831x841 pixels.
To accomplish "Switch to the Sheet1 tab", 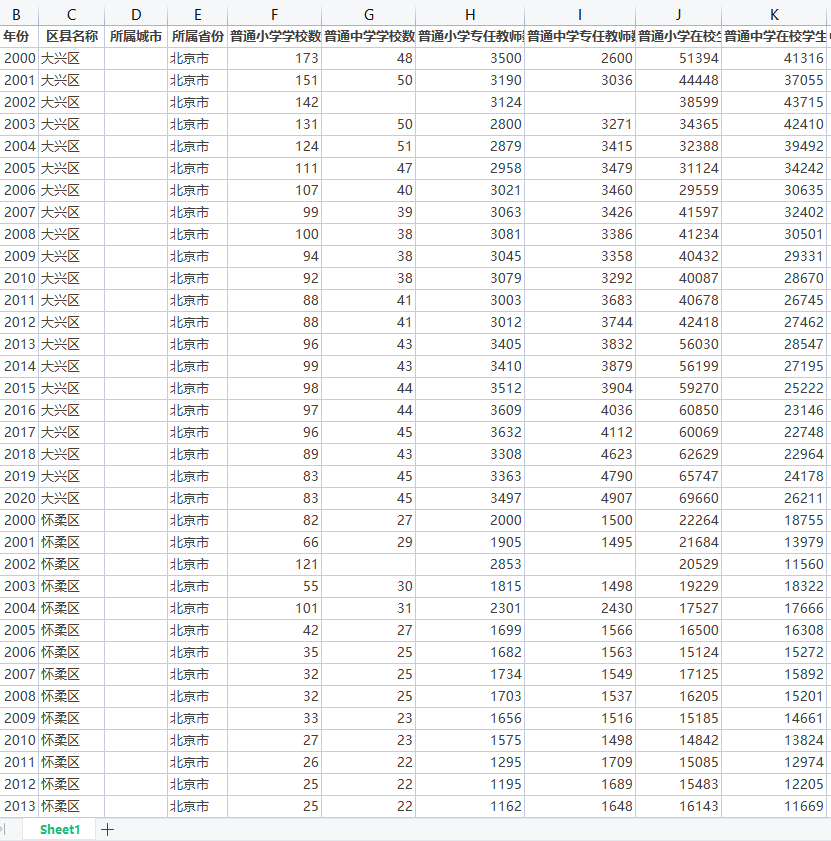I will 60,829.
